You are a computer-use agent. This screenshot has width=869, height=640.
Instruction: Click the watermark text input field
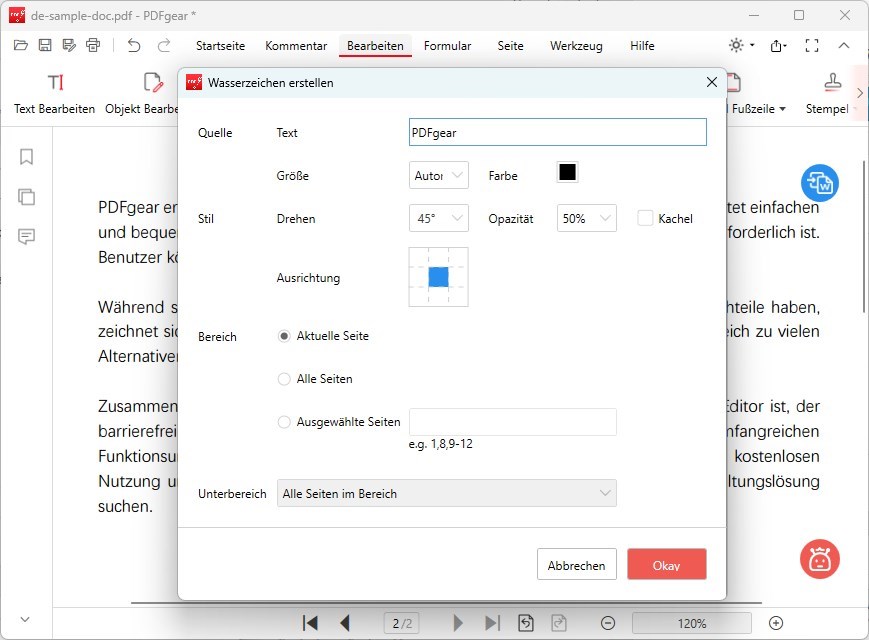[x=557, y=132]
